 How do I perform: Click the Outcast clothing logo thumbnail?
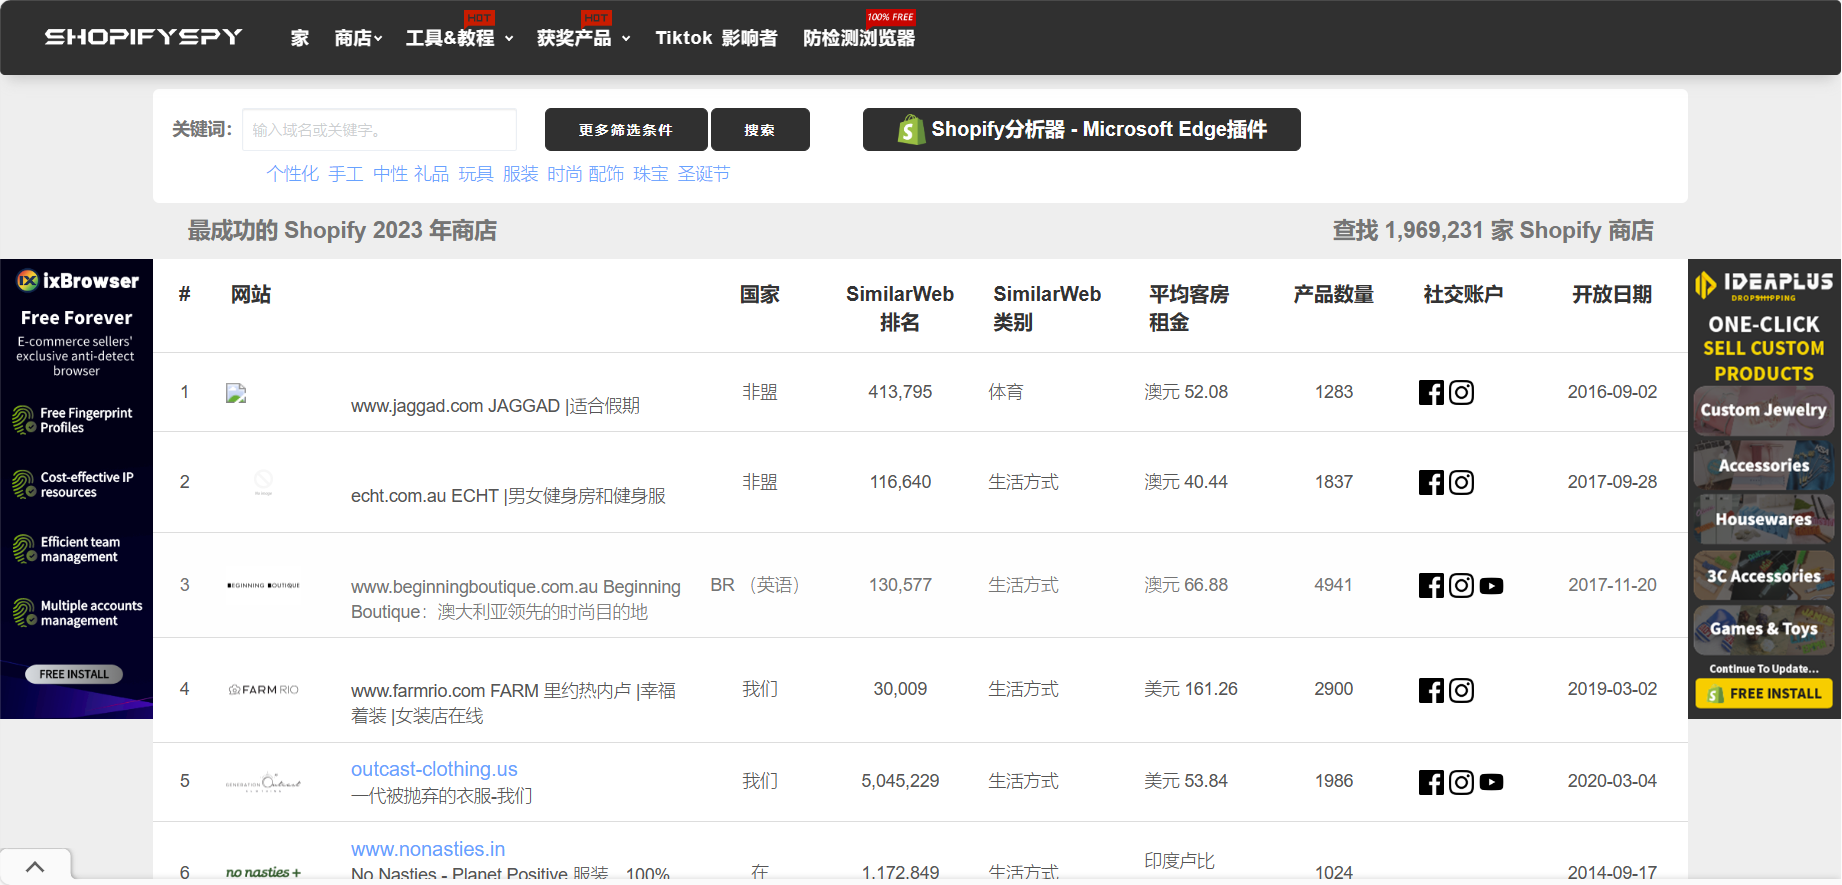(264, 782)
